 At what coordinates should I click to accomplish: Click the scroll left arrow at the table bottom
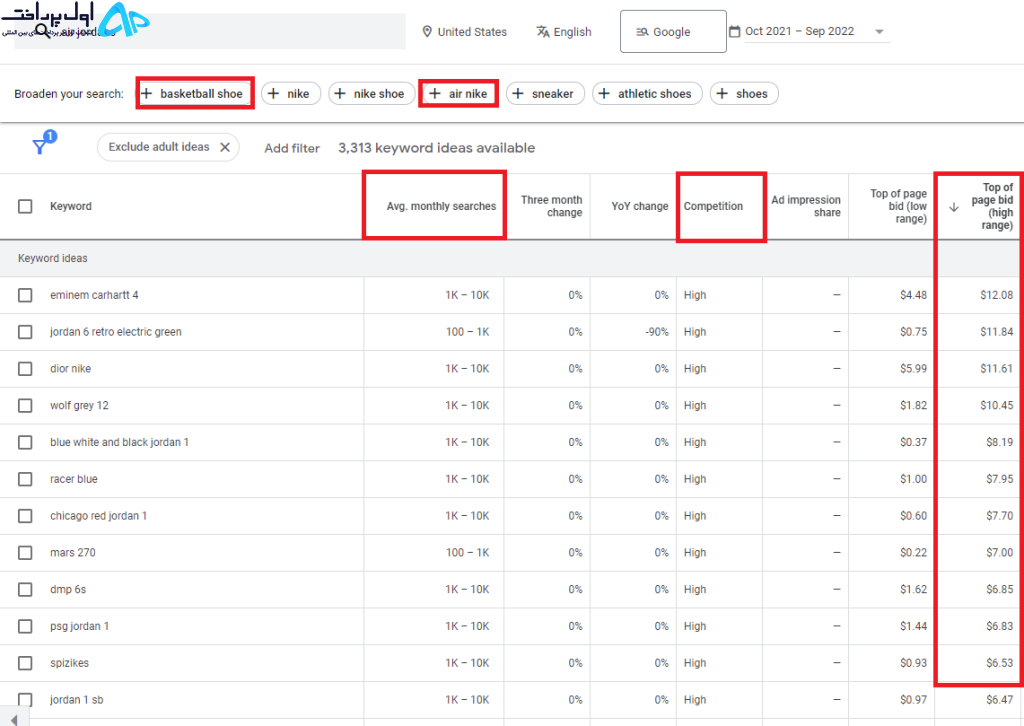coord(14,719)
